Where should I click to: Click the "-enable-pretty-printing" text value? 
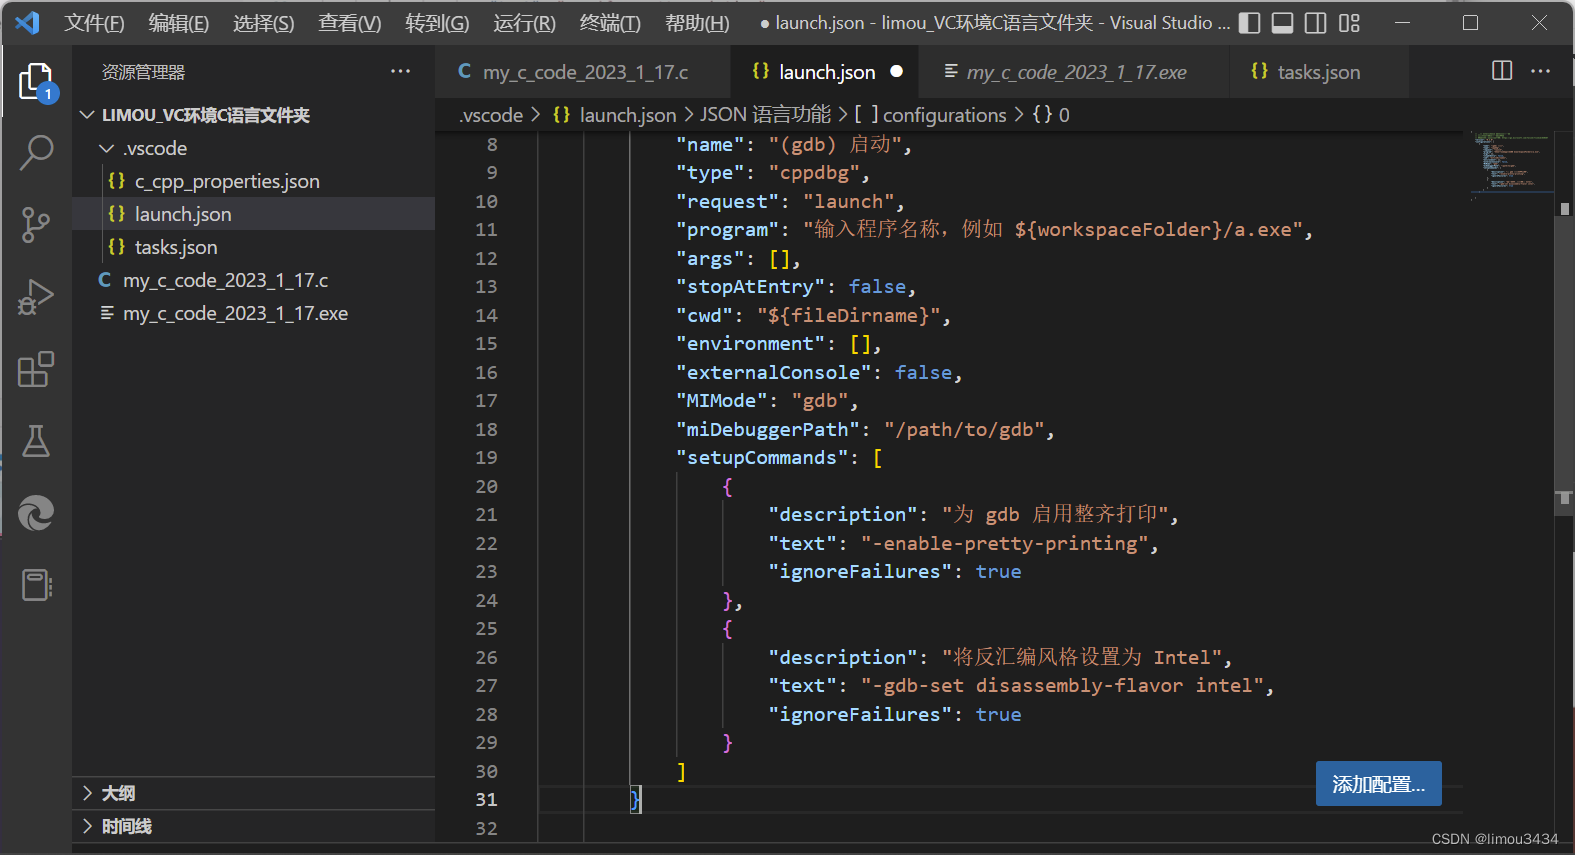1005,544
